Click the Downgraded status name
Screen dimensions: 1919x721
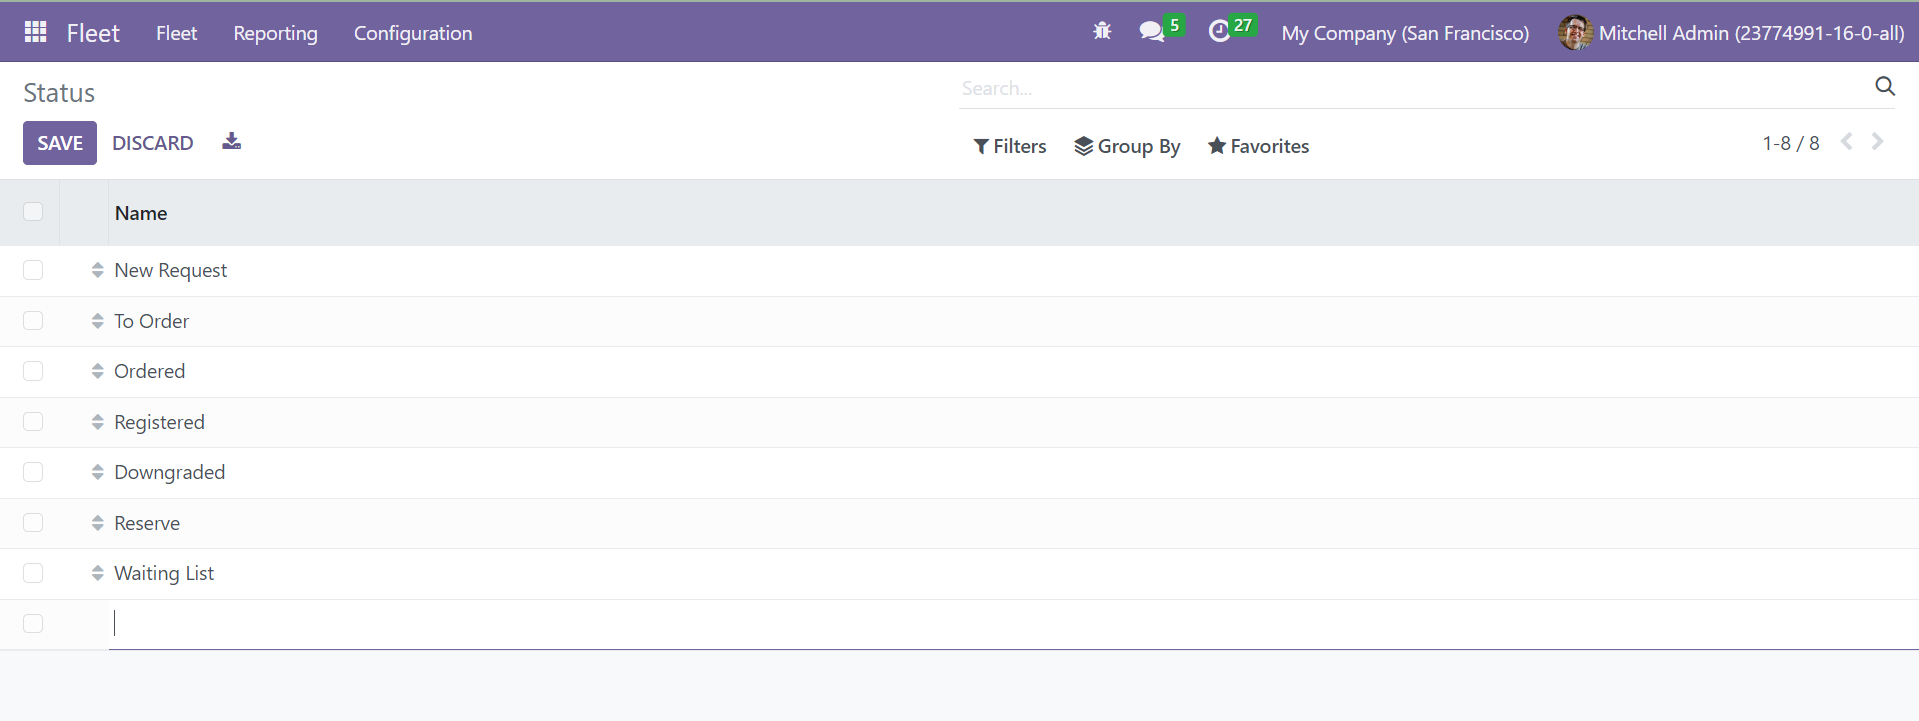click(x=169, y=472)
